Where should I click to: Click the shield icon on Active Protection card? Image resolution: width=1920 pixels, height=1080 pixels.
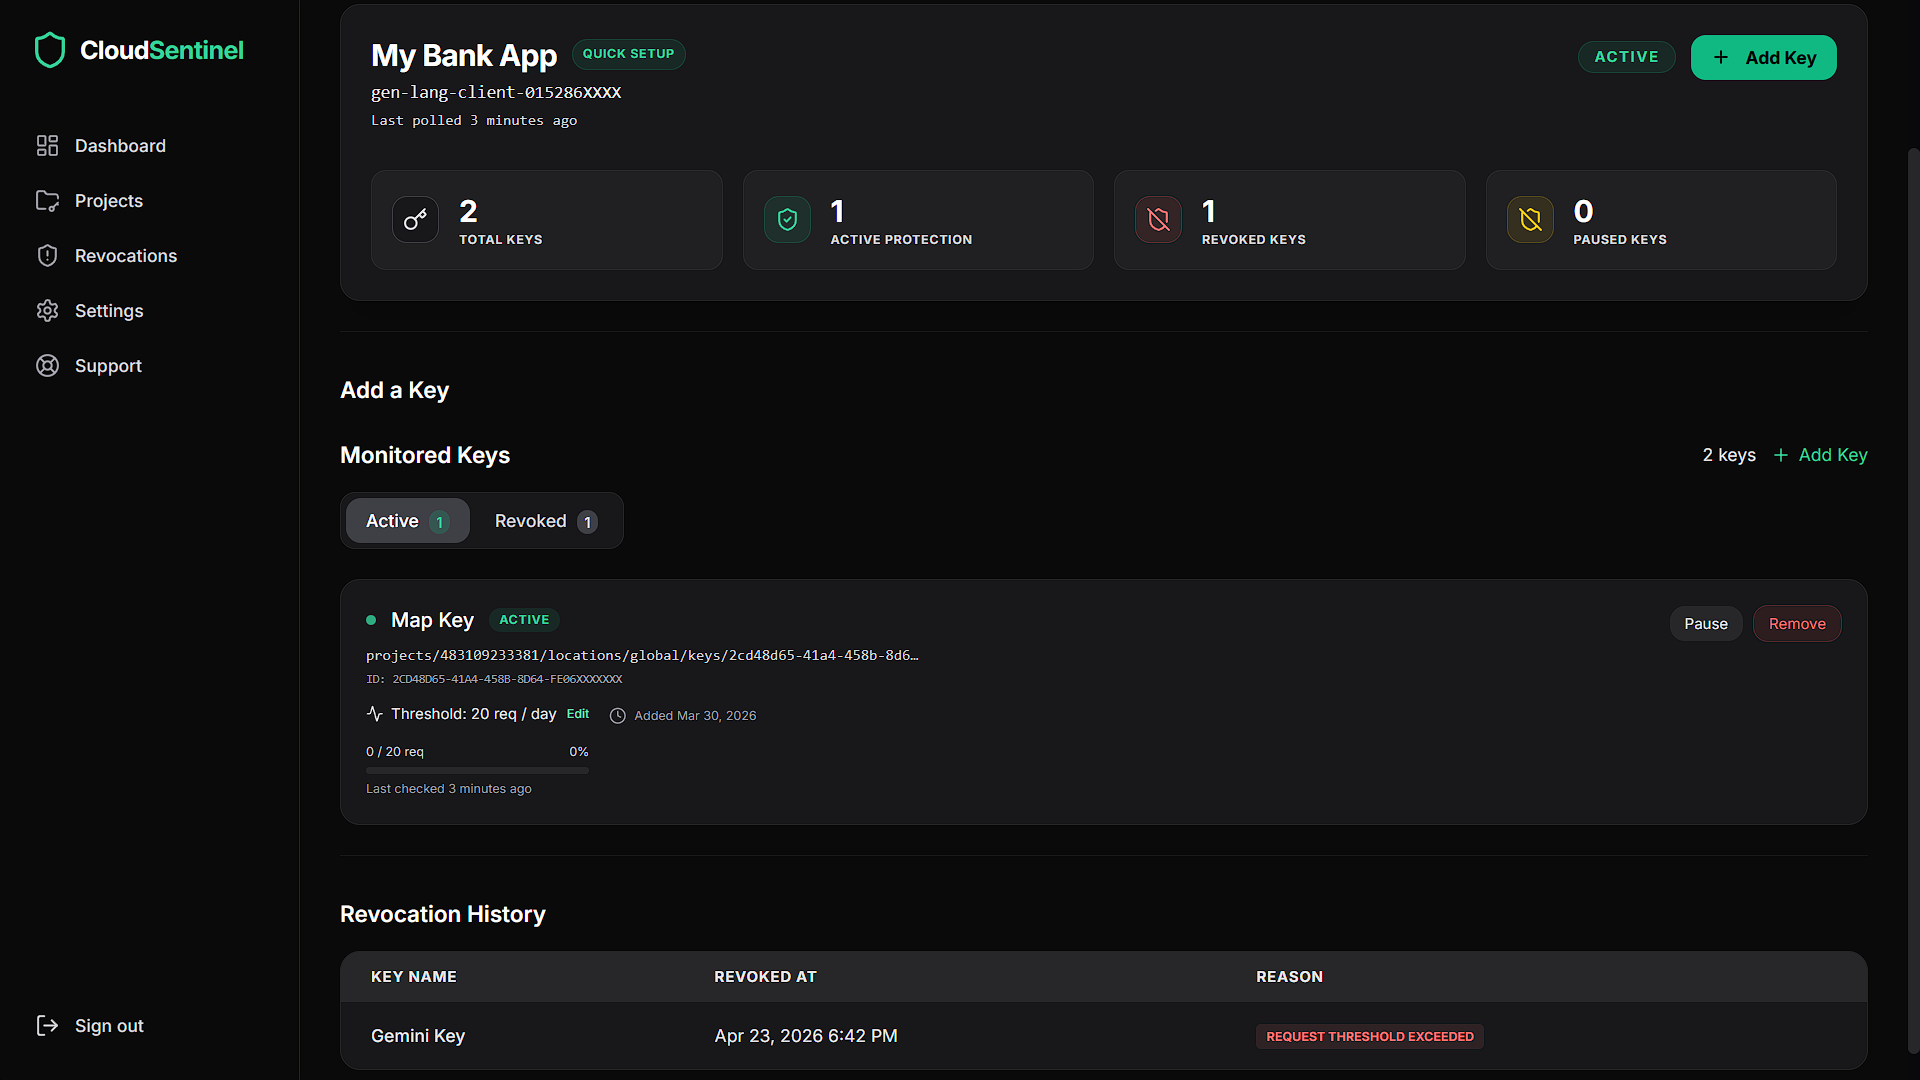click(x=787, y=219)
